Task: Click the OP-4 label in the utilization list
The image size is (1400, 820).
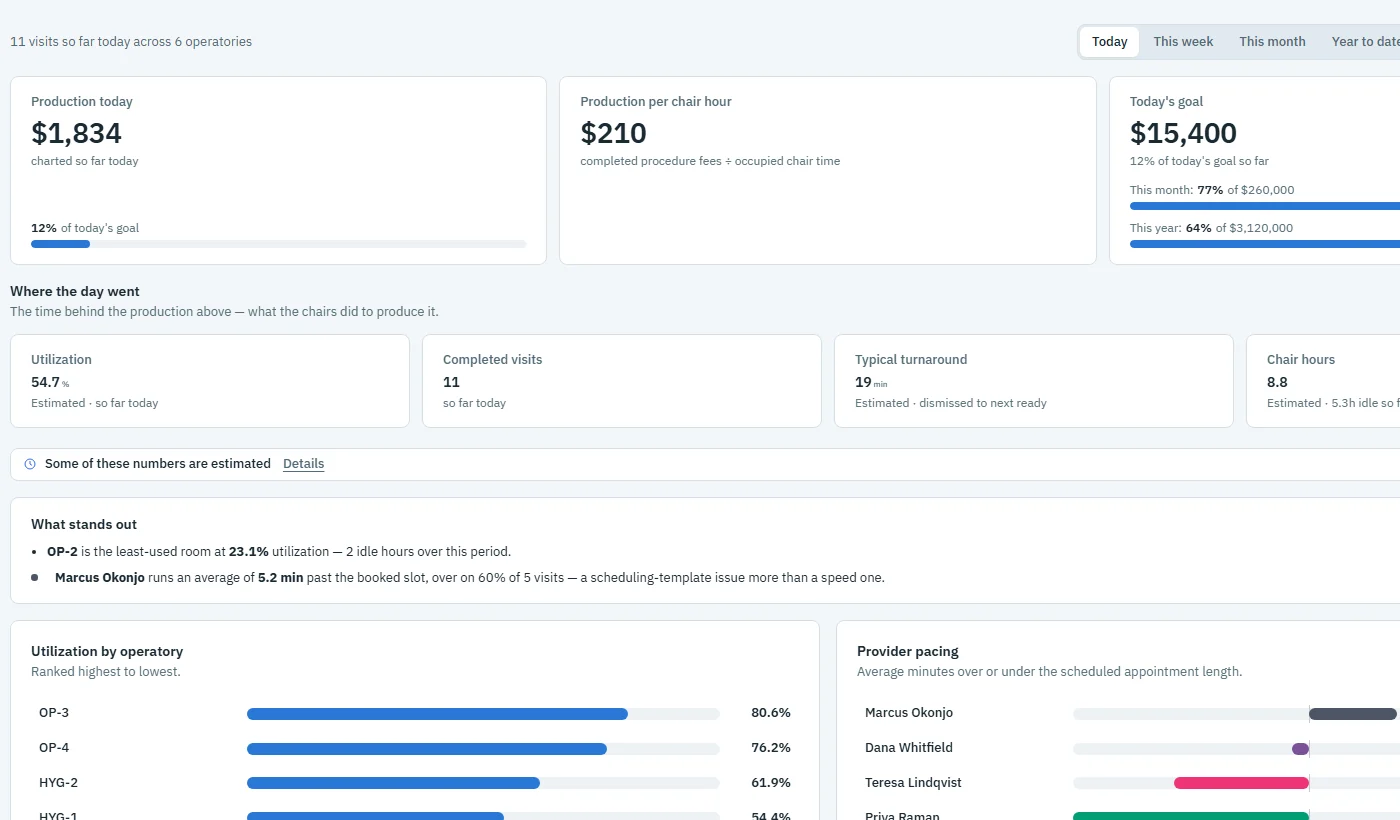Action: pos(54,748)
